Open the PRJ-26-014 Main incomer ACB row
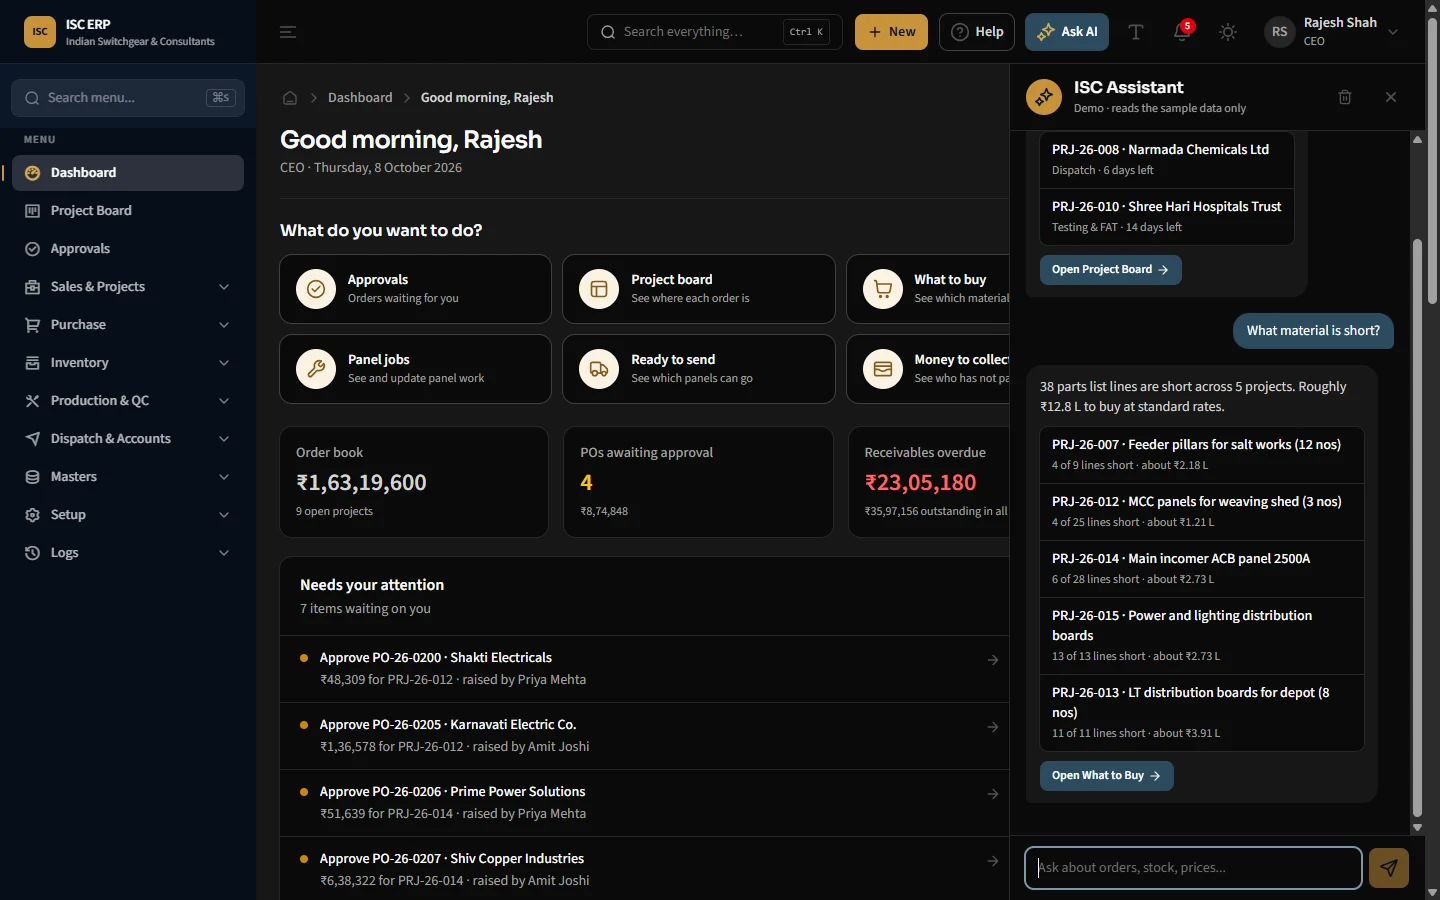The height and width of the screenshot is (900, 1440). [1202, 569]
